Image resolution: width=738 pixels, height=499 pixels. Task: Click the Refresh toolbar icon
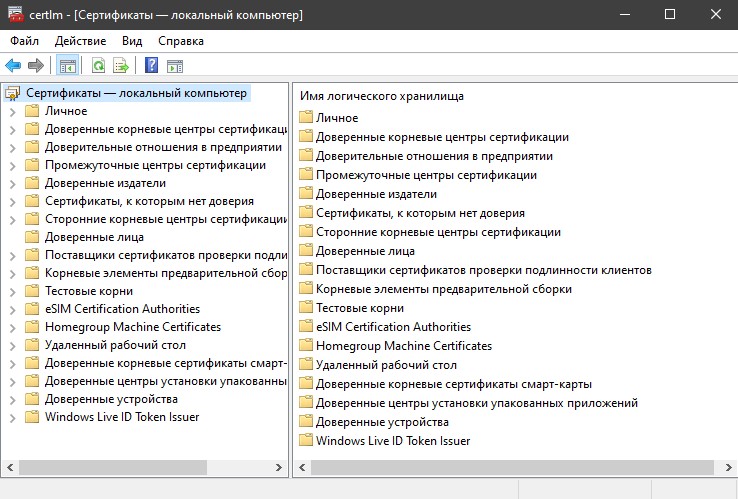coord(98,65)
